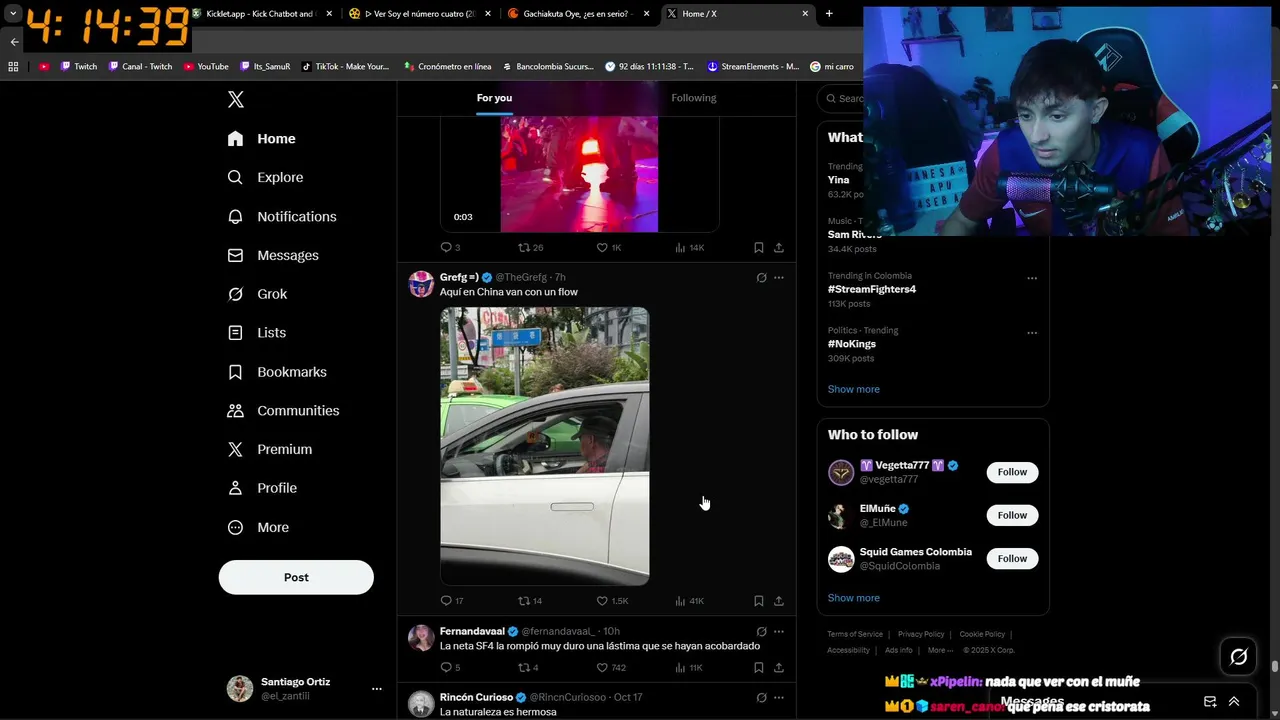Viewport: 1280px width, 720px height.
Task: Open more menu on Fernandavaal's tweet
Action: (x=779, y=632)
